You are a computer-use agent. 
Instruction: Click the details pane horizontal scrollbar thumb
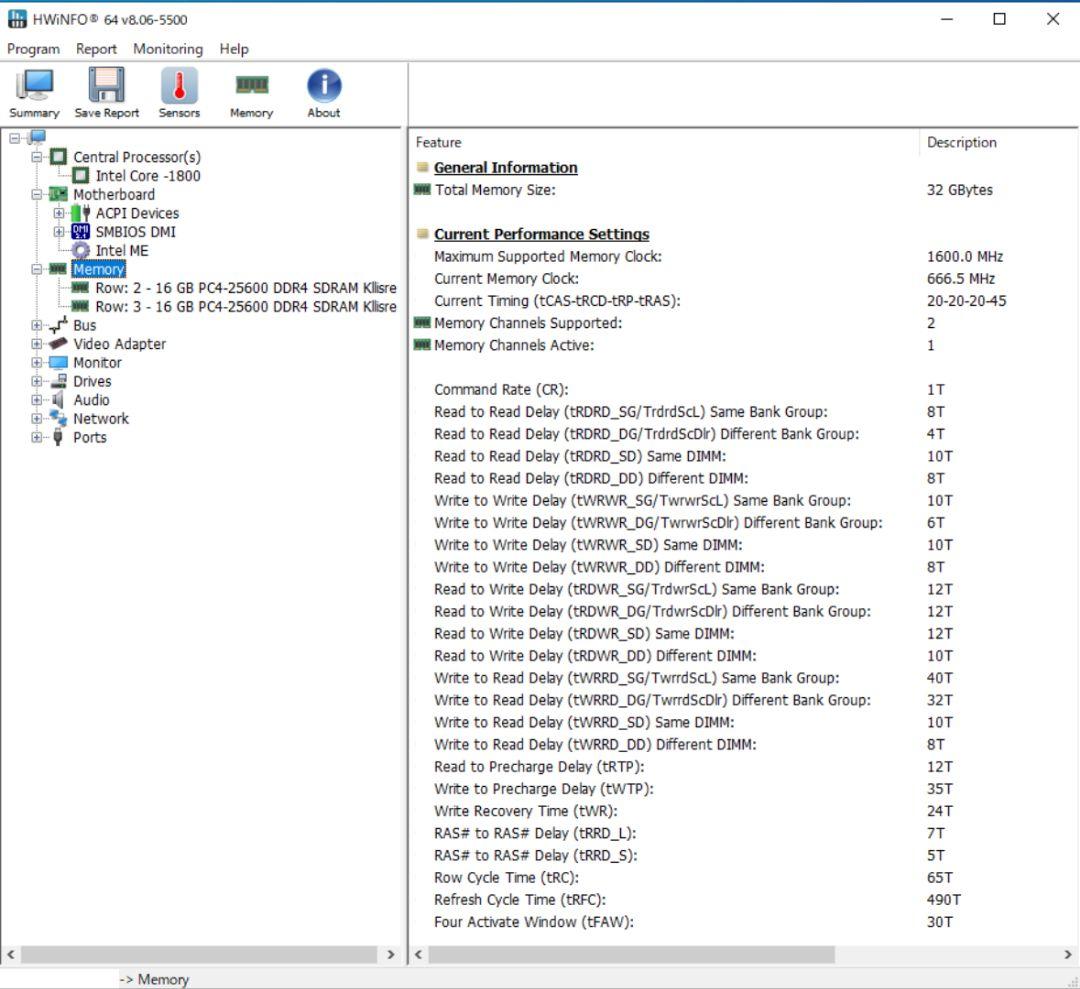(x=632, y=955)
